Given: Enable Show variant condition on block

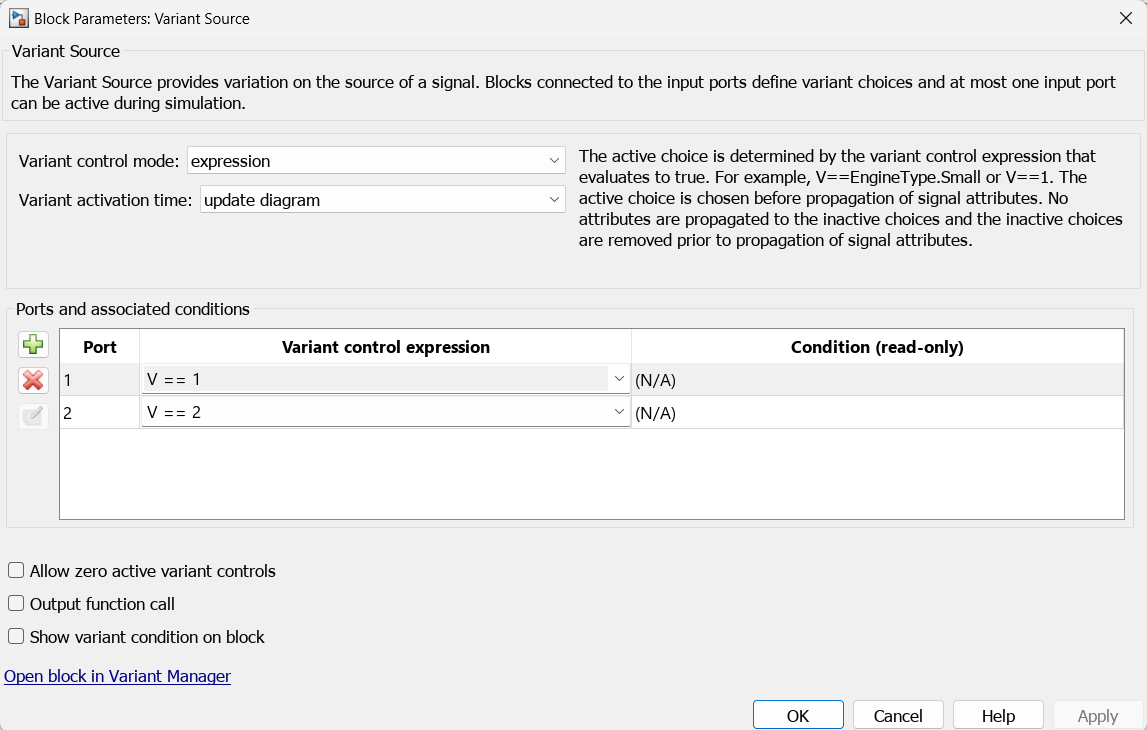Looking at the screenshot, I should click(15, 637).
